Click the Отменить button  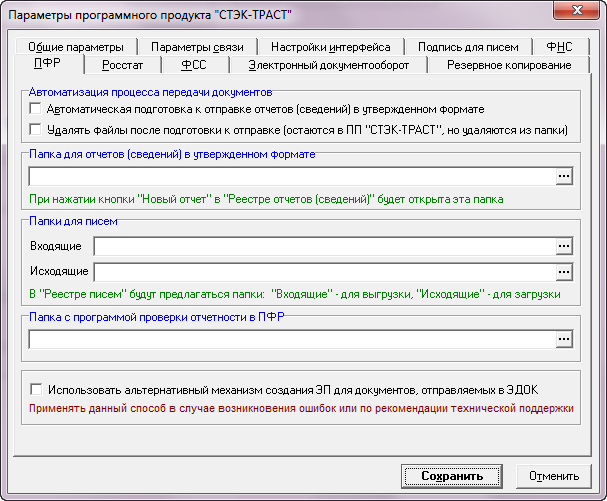[554, 476]
